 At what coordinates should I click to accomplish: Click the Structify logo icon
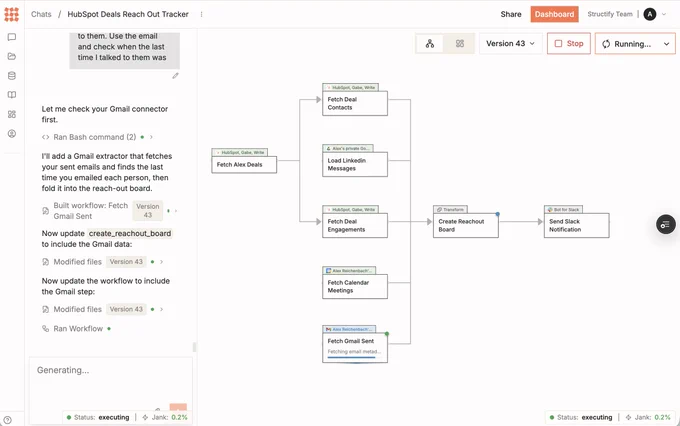coord(12,14)
